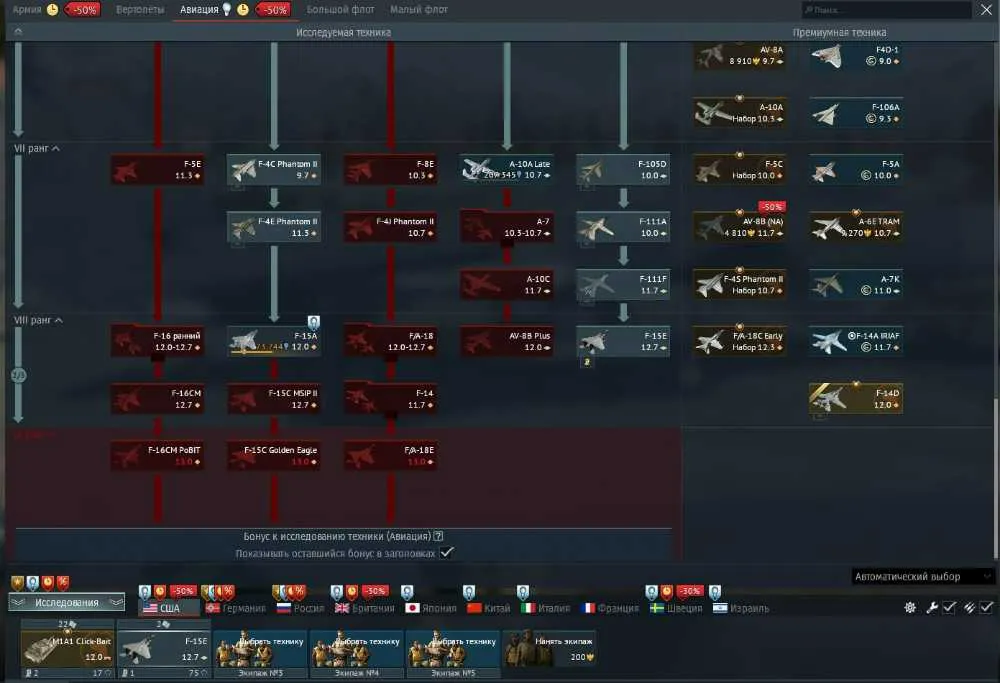1000x683 pixels.
Task: Switch to the Армия tab
Action: [x=27, y=10]
